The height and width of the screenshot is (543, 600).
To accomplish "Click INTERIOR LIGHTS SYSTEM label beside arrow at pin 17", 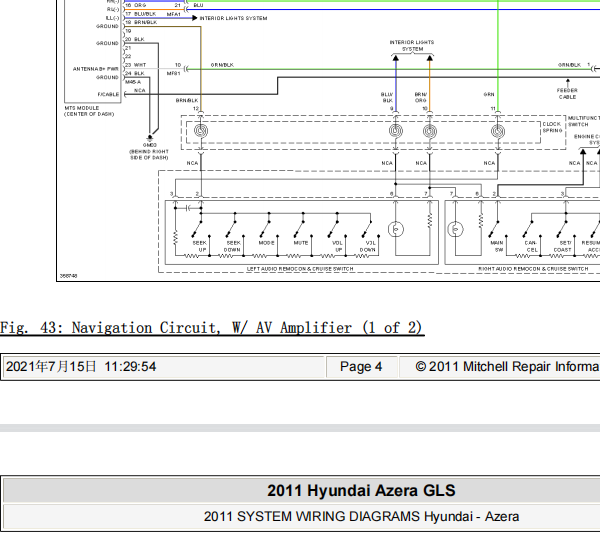I will 233,18.
